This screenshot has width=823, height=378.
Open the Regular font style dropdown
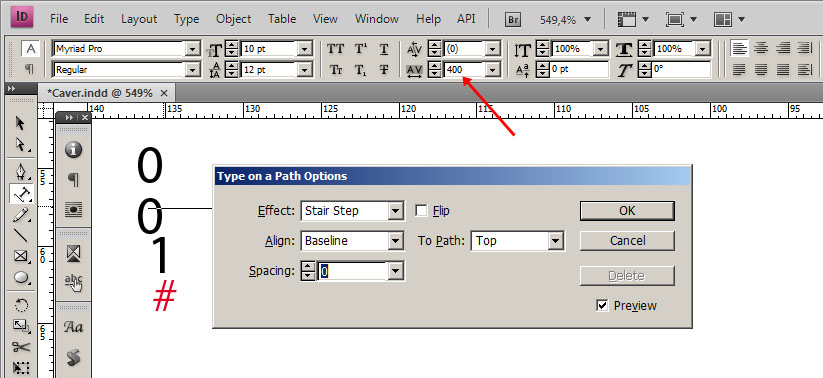point(193,69)
